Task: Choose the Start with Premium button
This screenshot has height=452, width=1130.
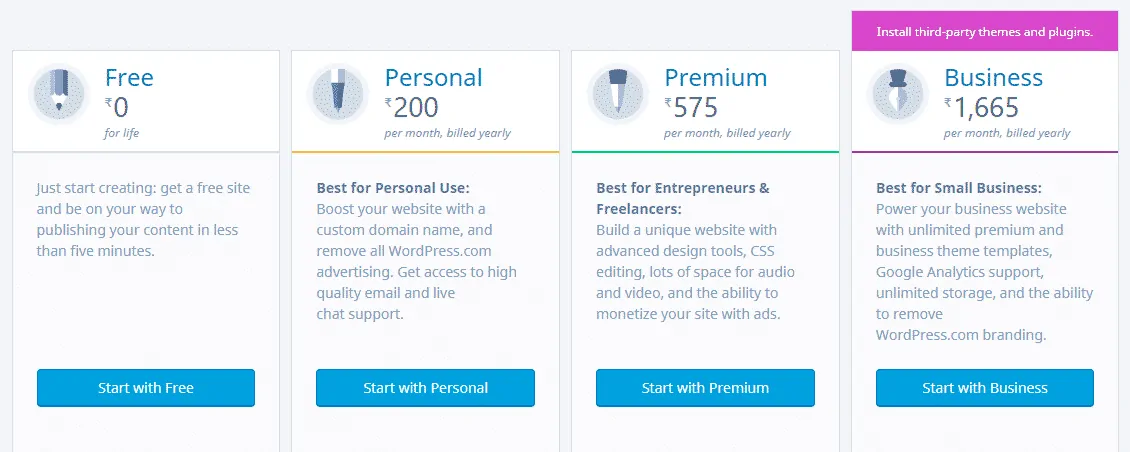Action: [x=705, y=388]
